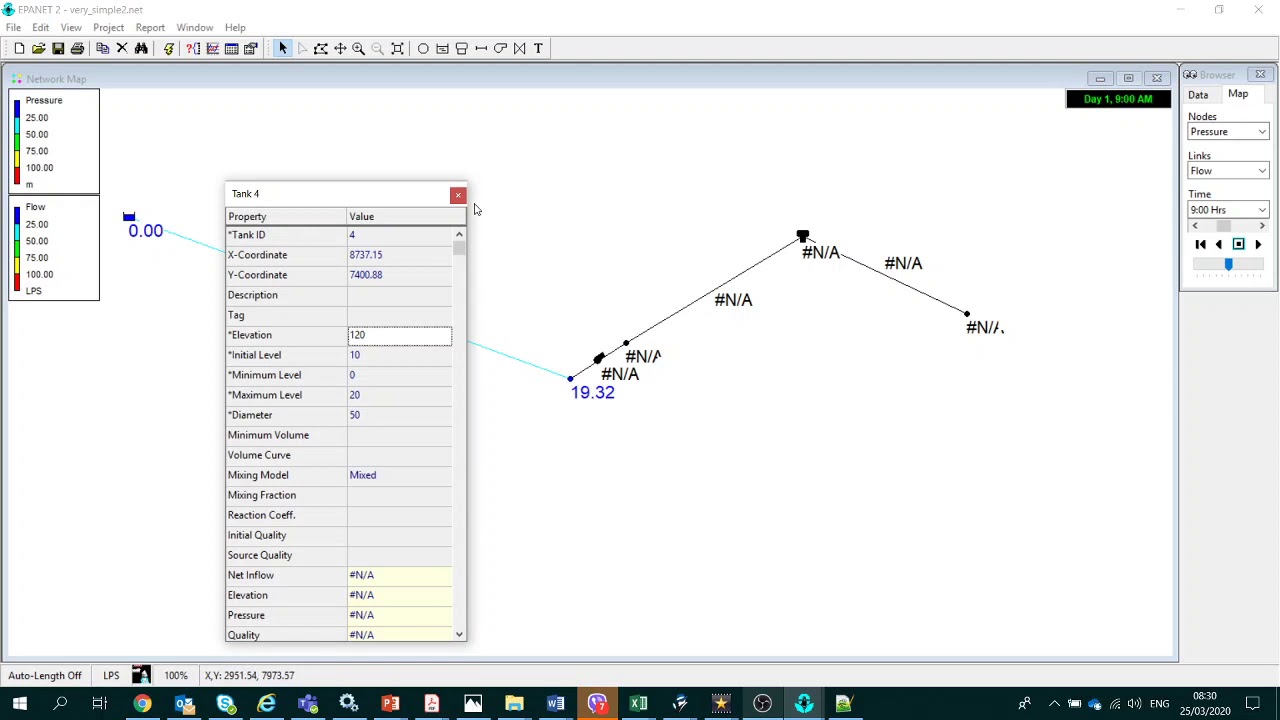This screenshot has height=720, width=1280.
Task: Add a Pipe from the toolbar
Action: (x=481, y=48)
